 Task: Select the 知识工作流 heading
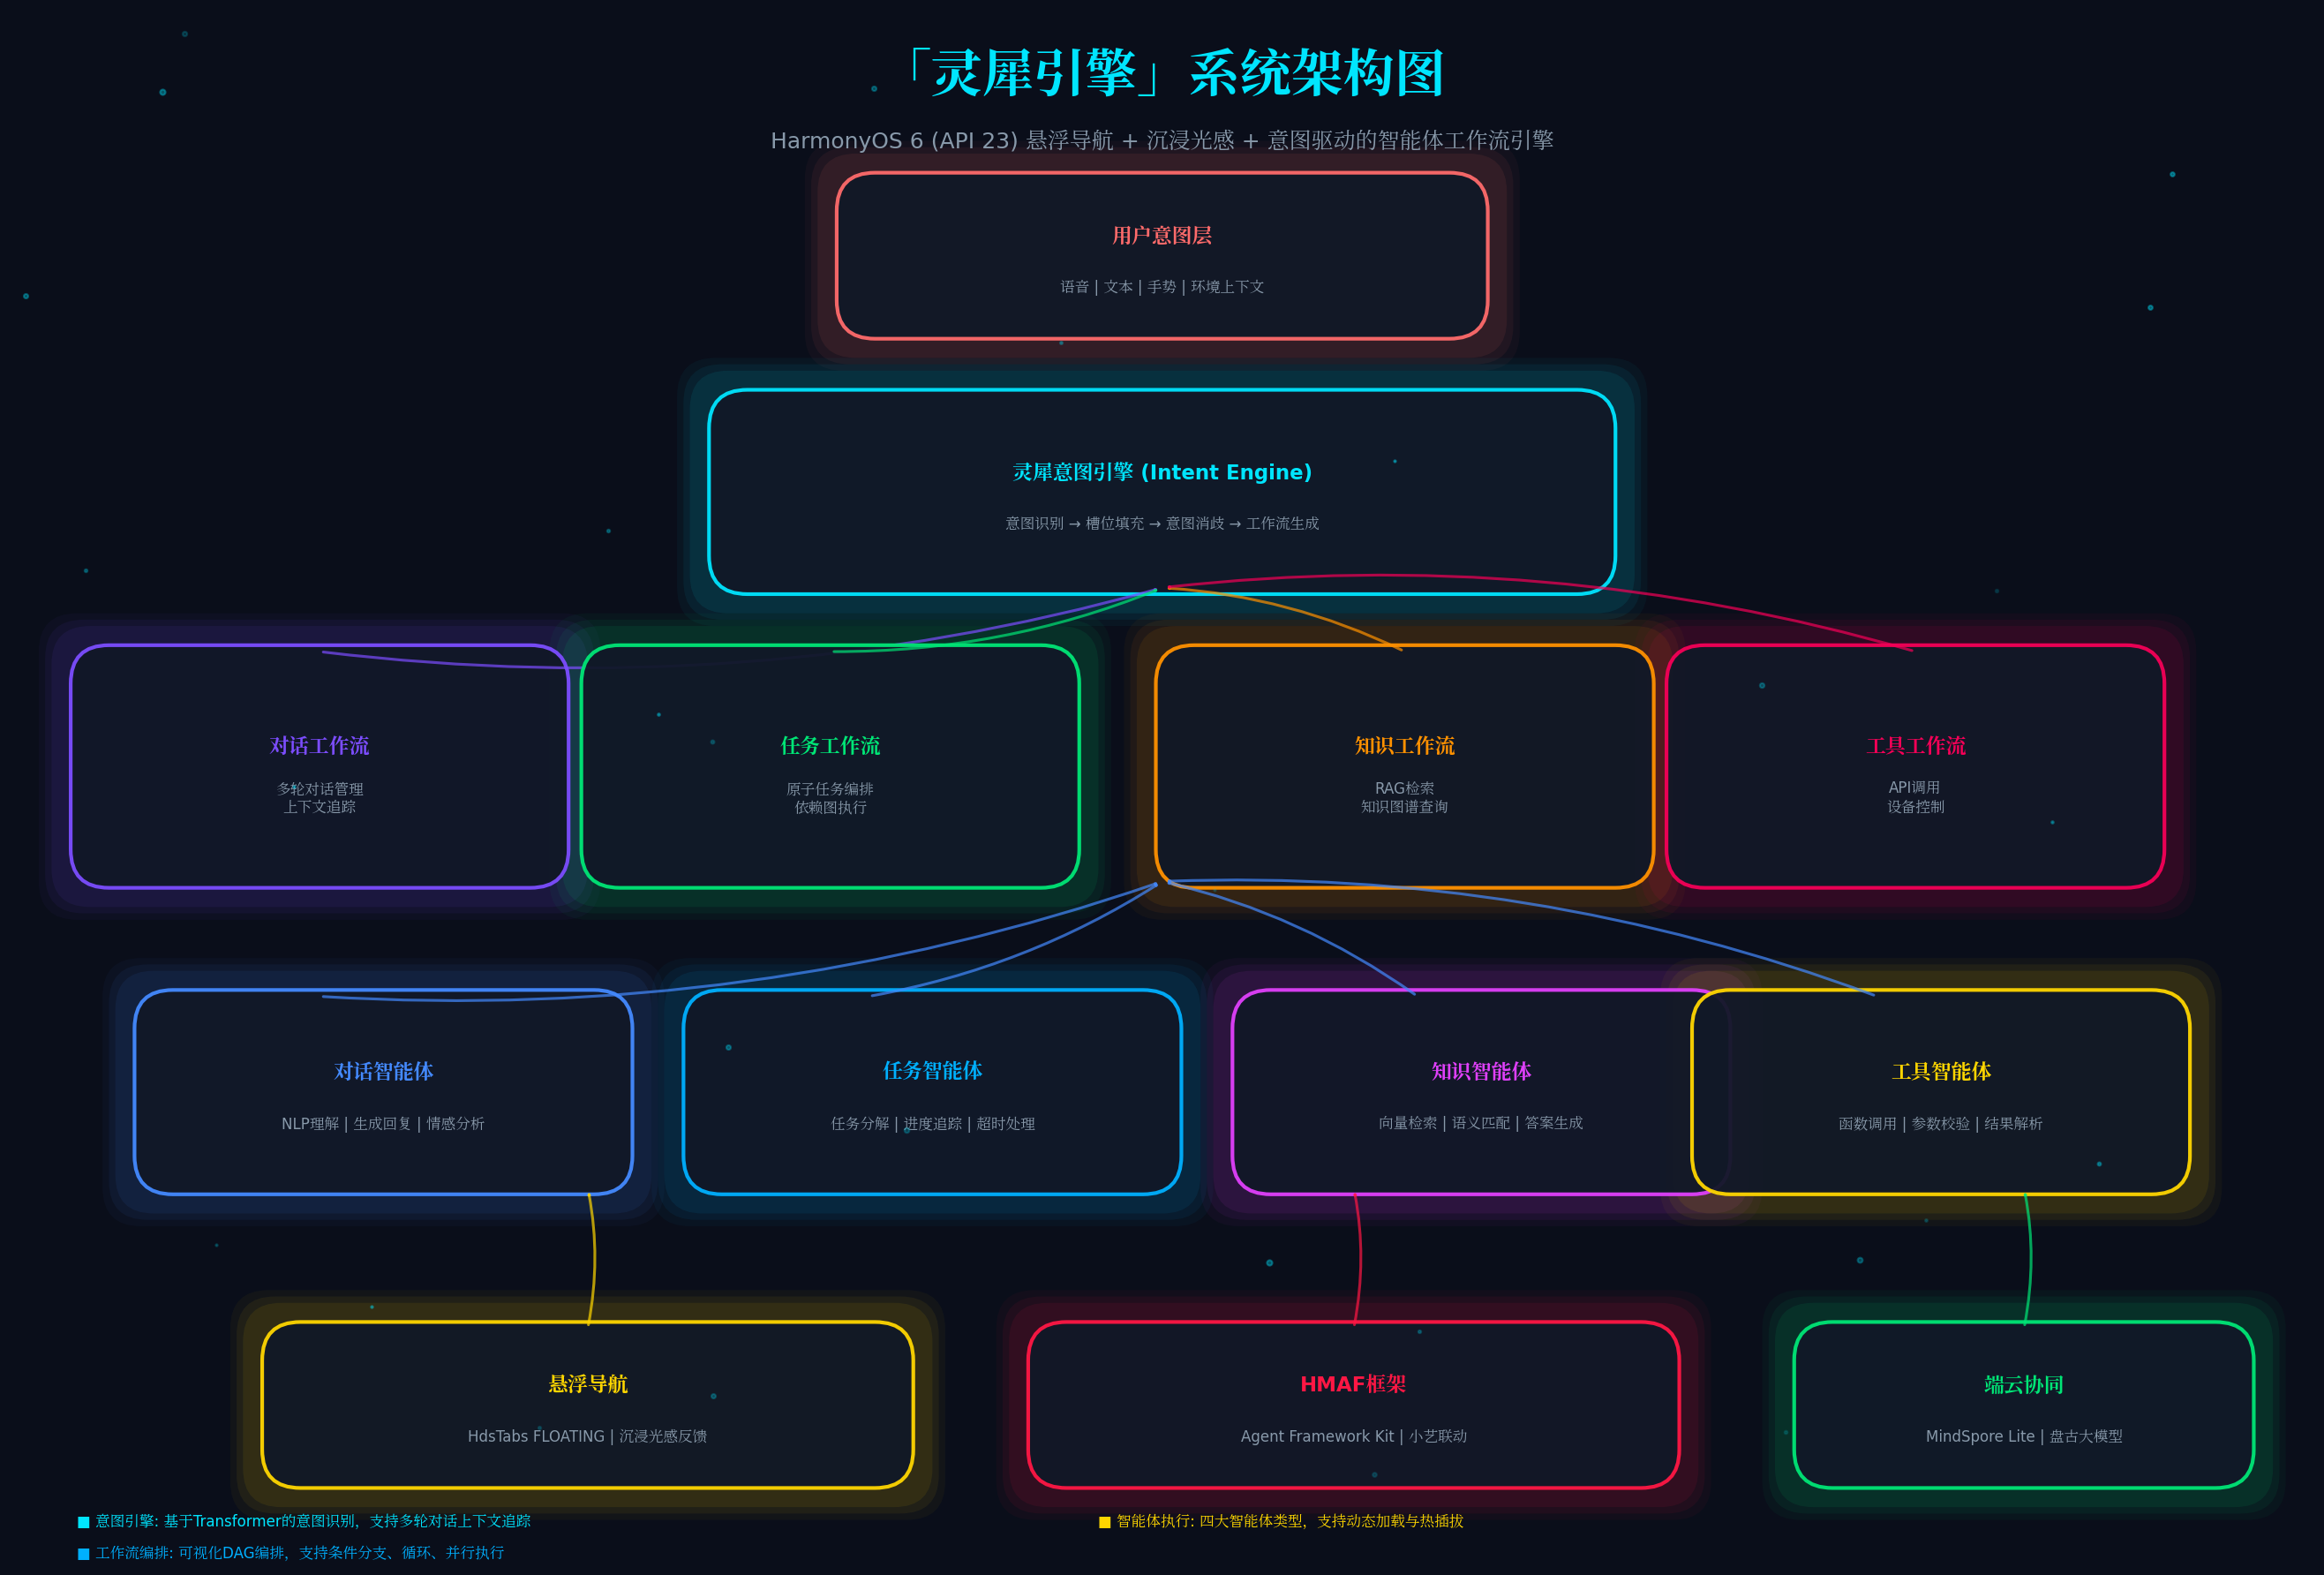1404,746
